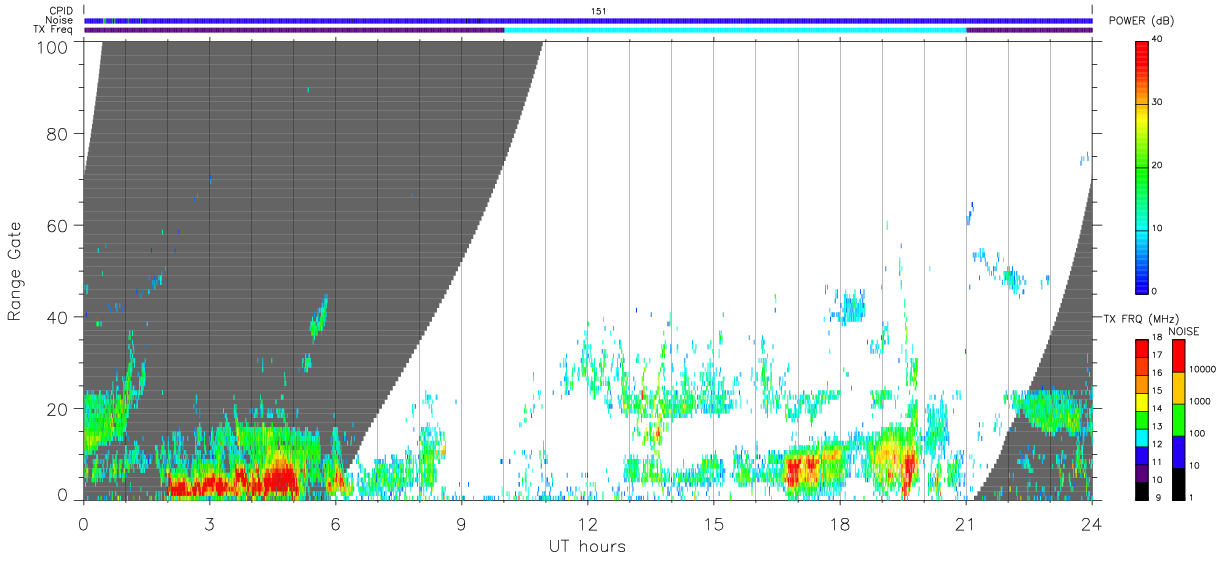1228x567 pixels.
Task: Click the 40 tick label on Range Gate axis
Action: (x=57, y=317)
